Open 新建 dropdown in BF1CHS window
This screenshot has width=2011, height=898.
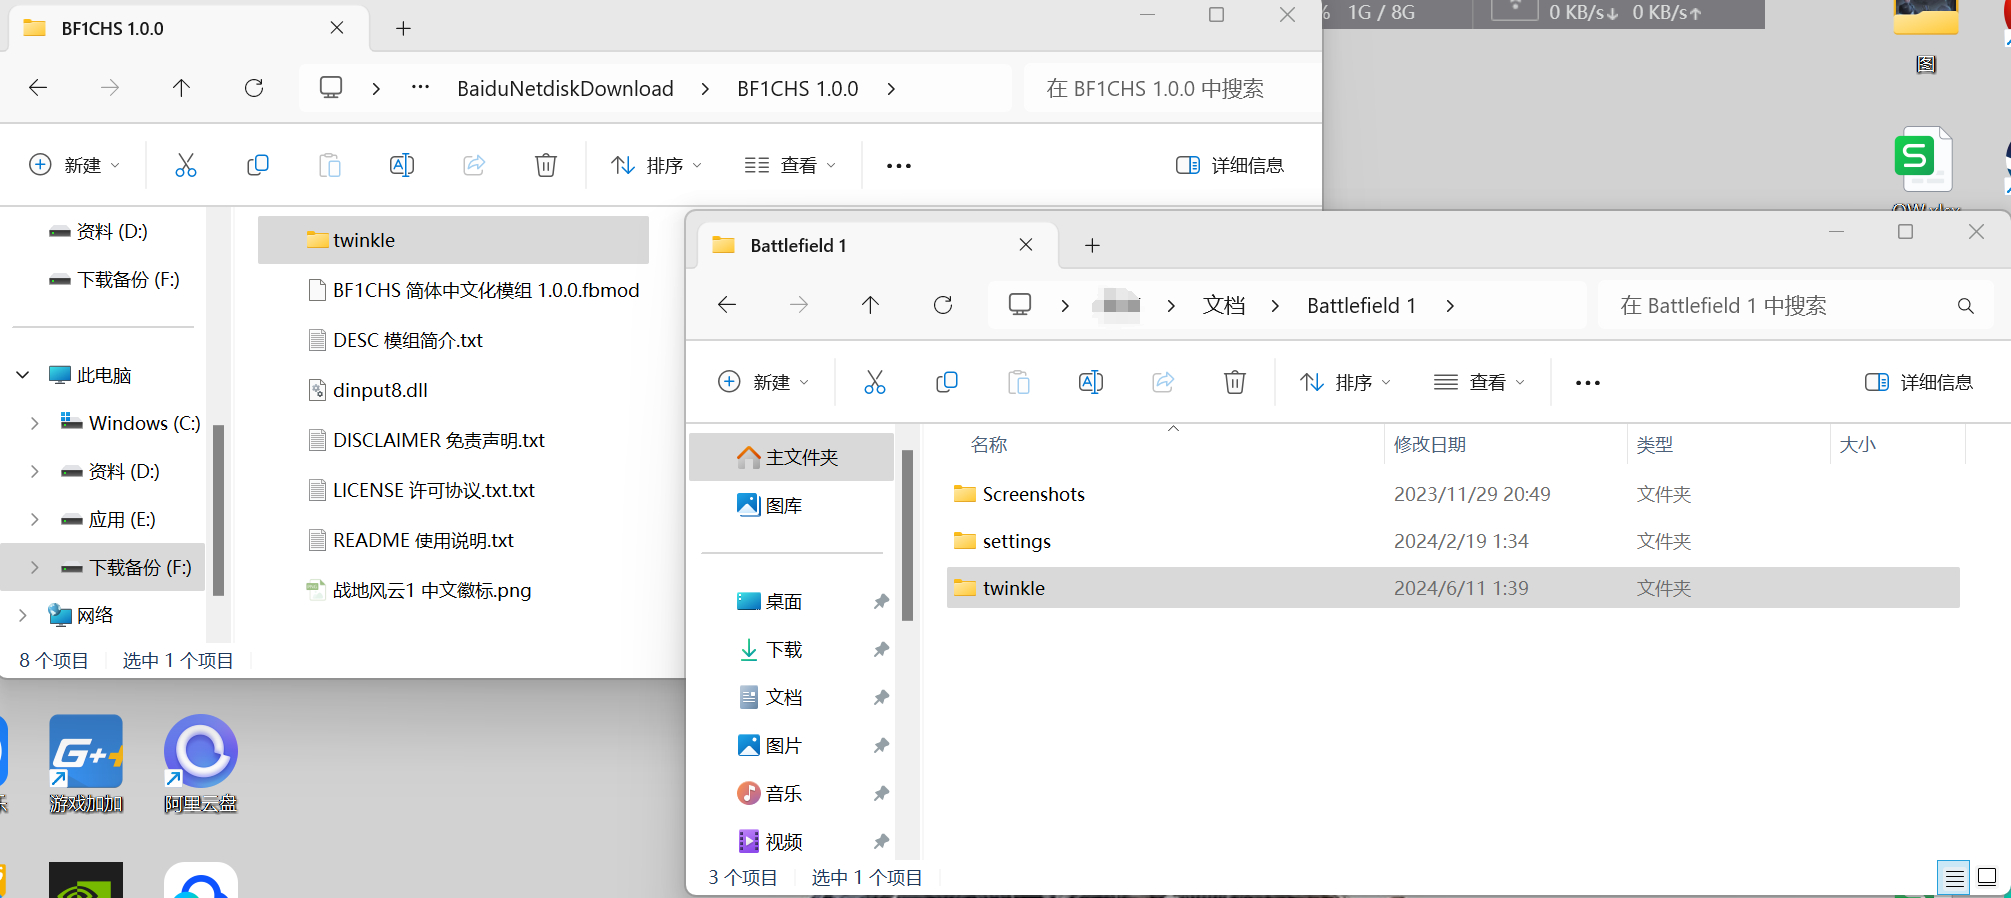point(75,165)
